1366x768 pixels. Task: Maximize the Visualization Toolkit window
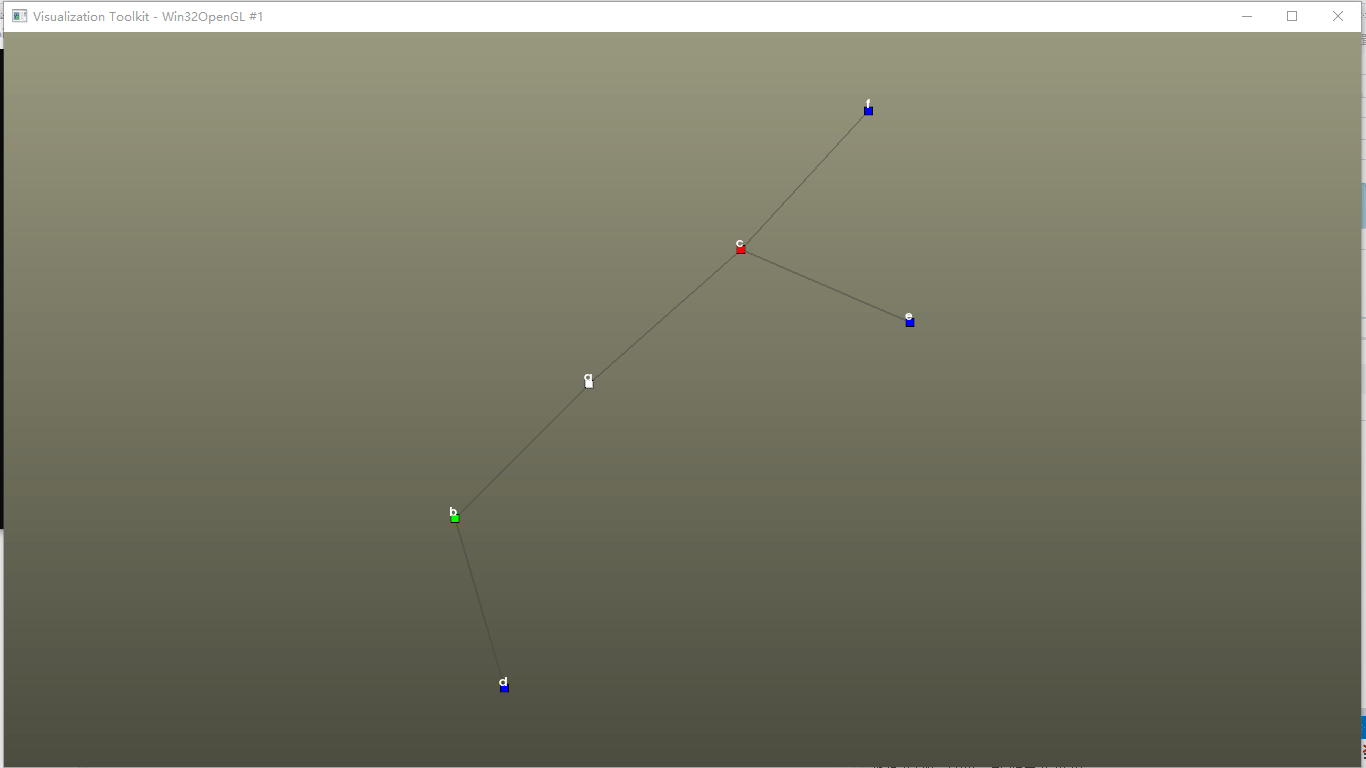pyautogui.click(x=1292, y=16)
